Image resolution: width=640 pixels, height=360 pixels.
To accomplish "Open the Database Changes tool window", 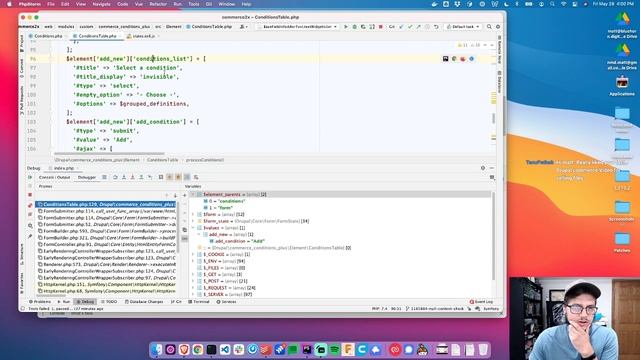I will point(144,302).
